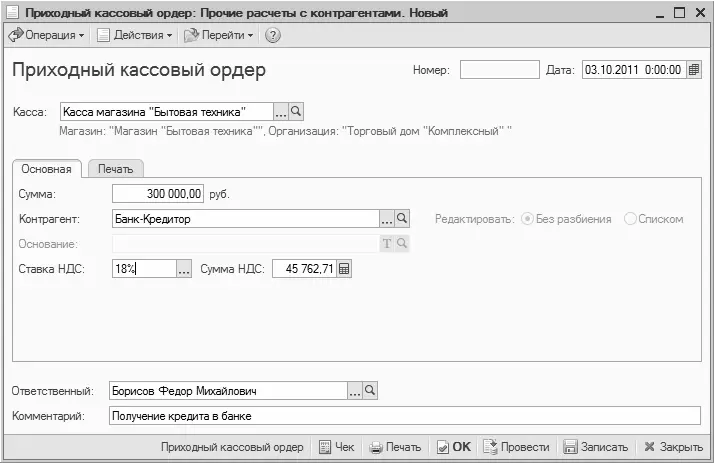This screenshot has height=463, width=714.
Task: Switch to the Основная tab
Action: pyautogui.click(x=46, y=169)
